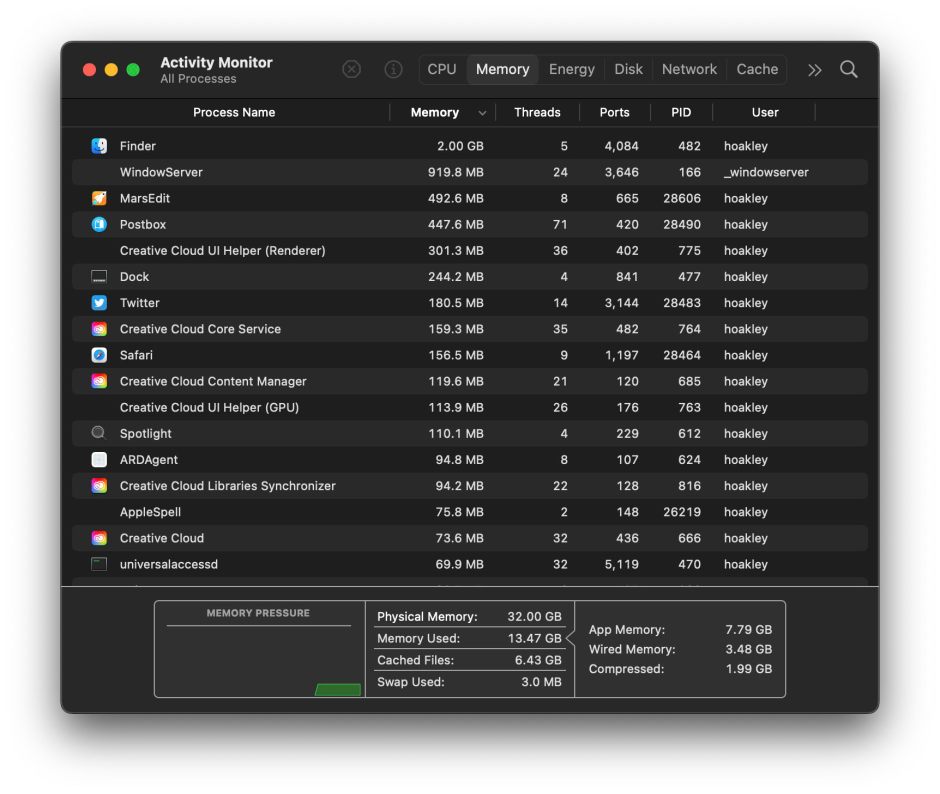Click the Safari compass icon

(99, 355)
